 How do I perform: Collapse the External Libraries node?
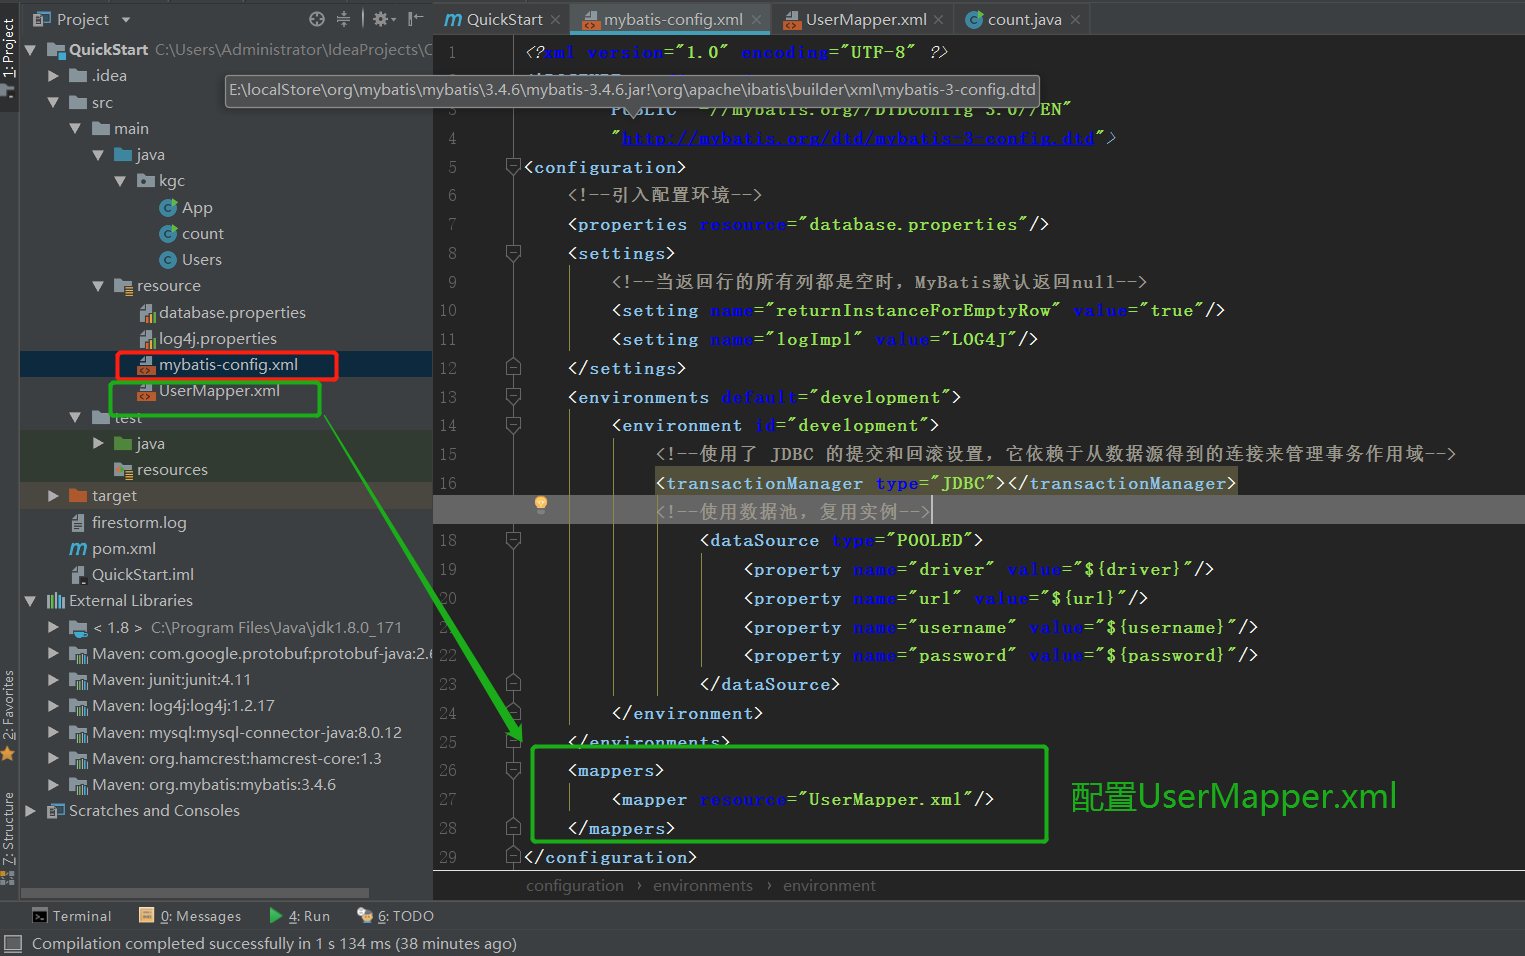point(29,600)
